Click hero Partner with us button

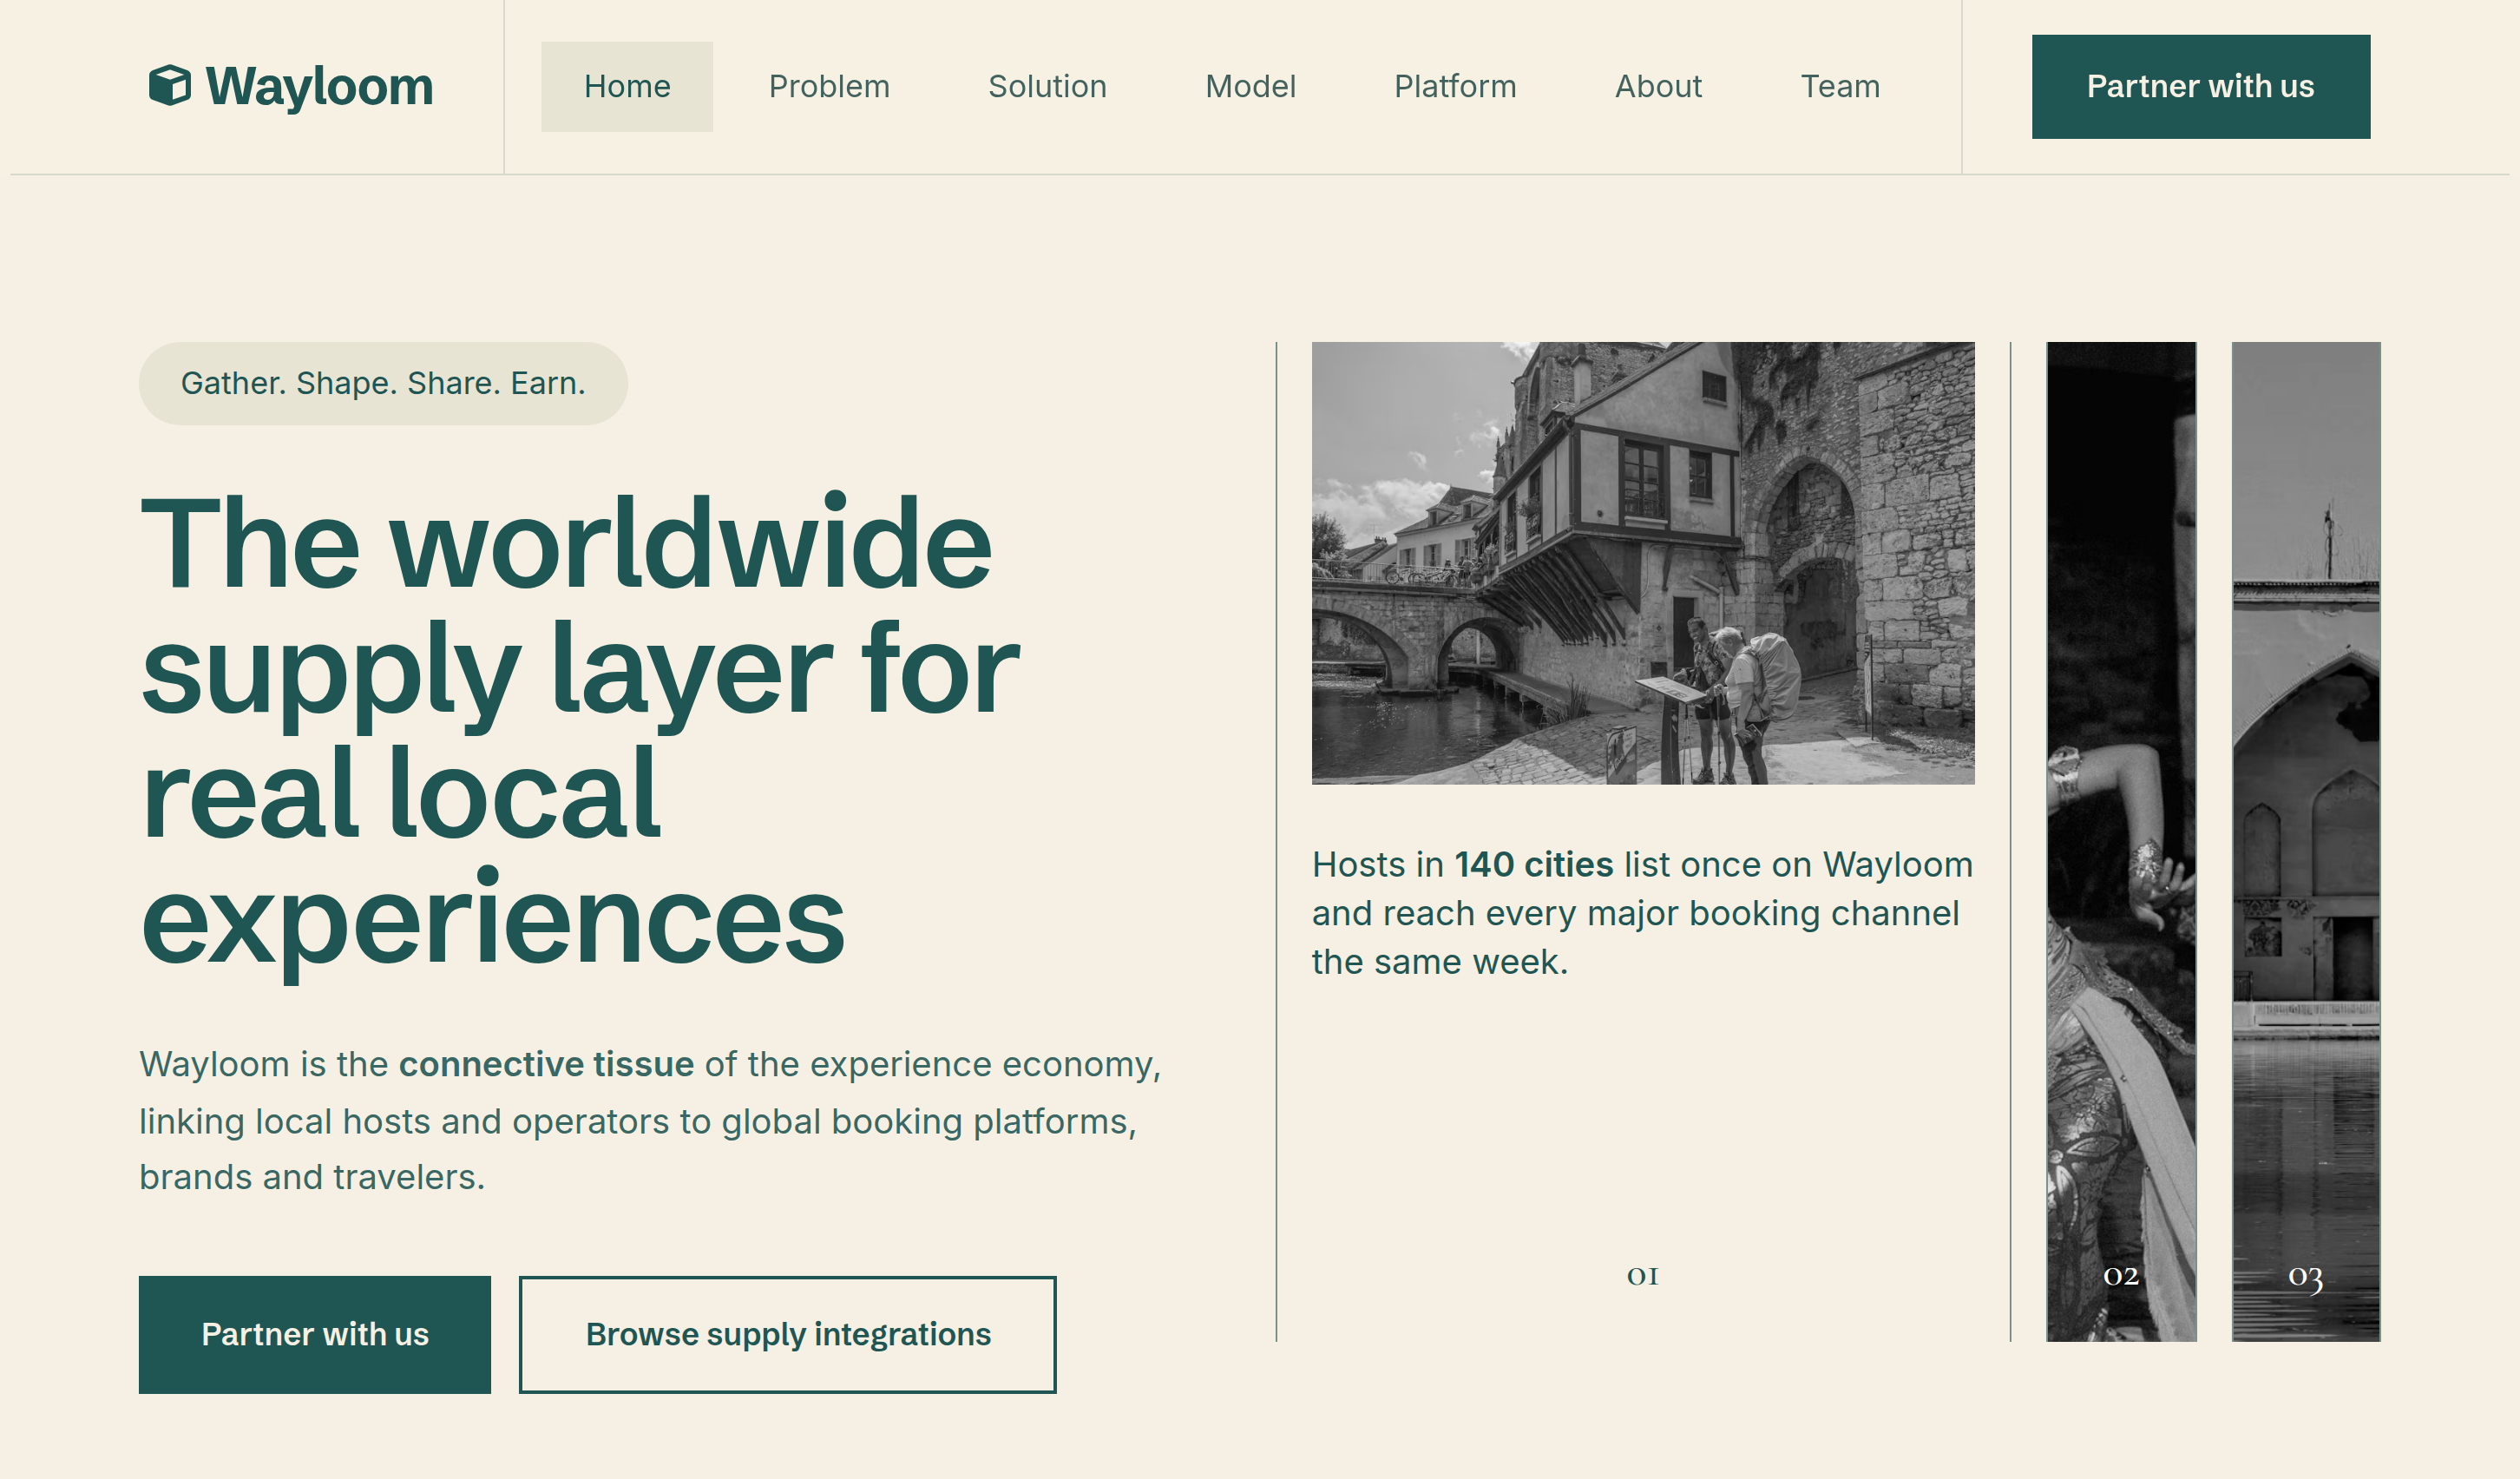click(315, 1334)
